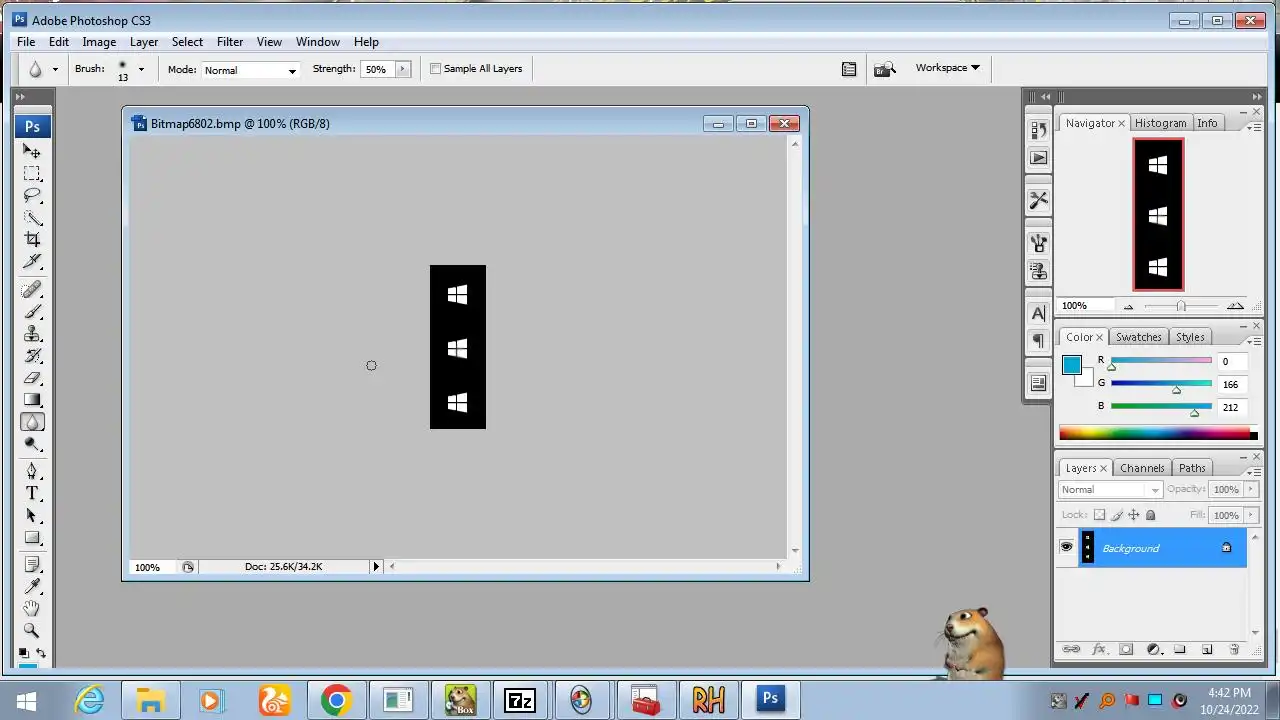The image size is (1280, 720).
Task: Open the Strength slider arrow
Action: pyautogui.click(x=403, y=69)
